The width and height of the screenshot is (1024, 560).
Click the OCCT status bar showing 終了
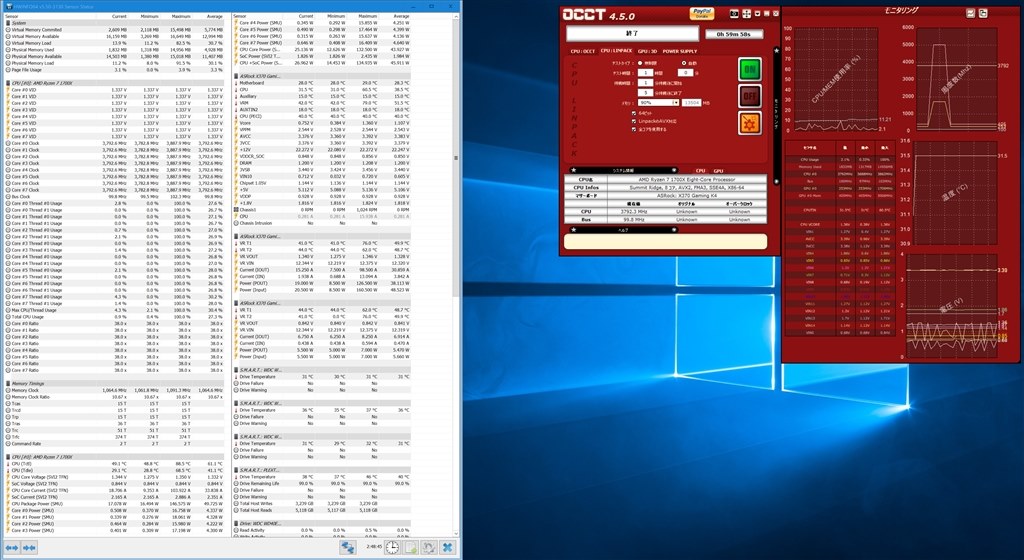(632, 33)
